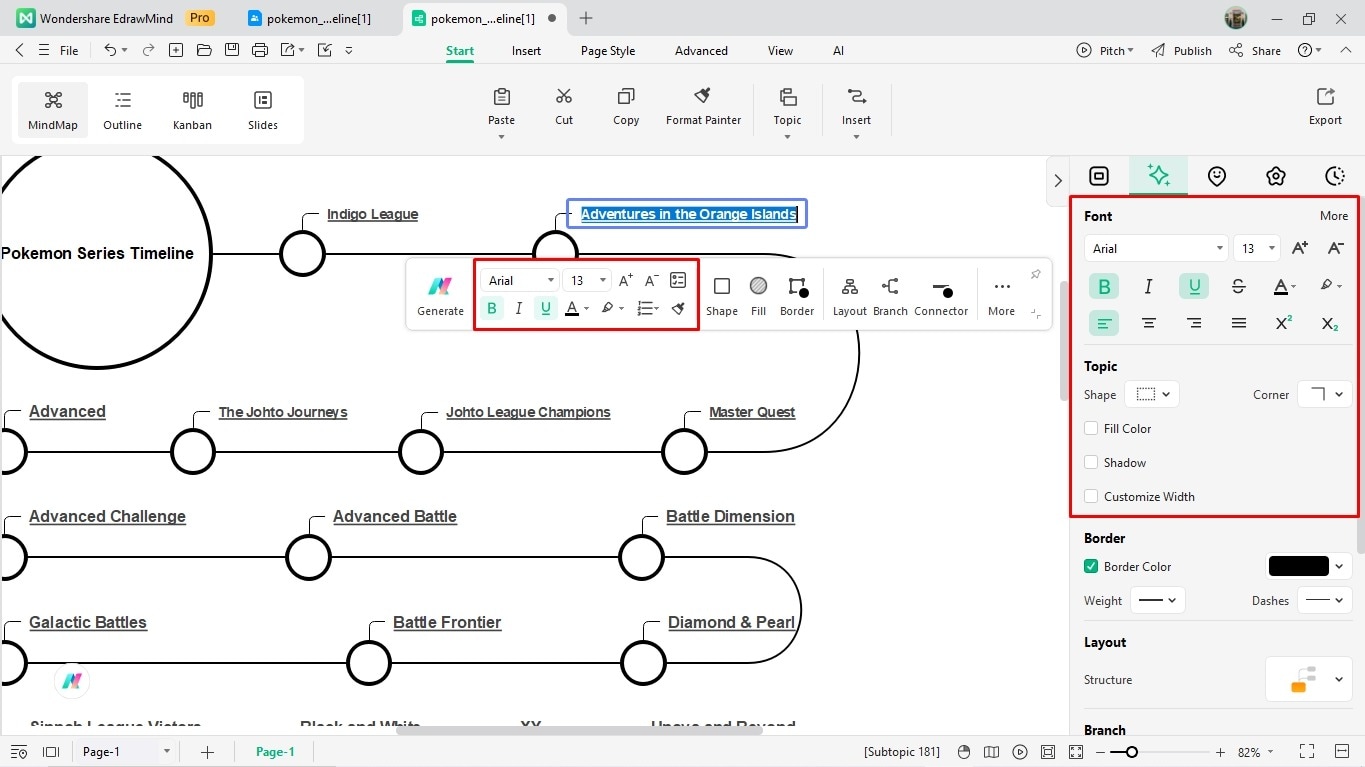Open the Corner style dropdown
This screenshot has width=1365, height=767.
(1325, 394)
